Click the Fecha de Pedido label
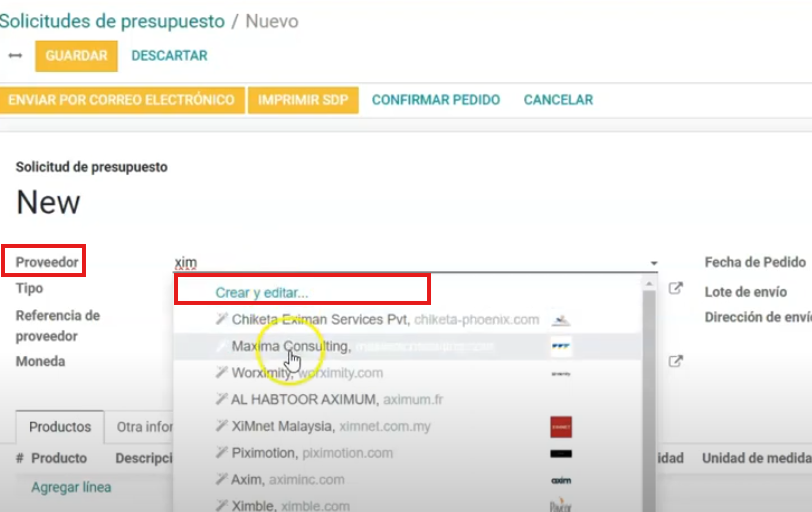Screen dimensions: 812x512 (755, 262)
